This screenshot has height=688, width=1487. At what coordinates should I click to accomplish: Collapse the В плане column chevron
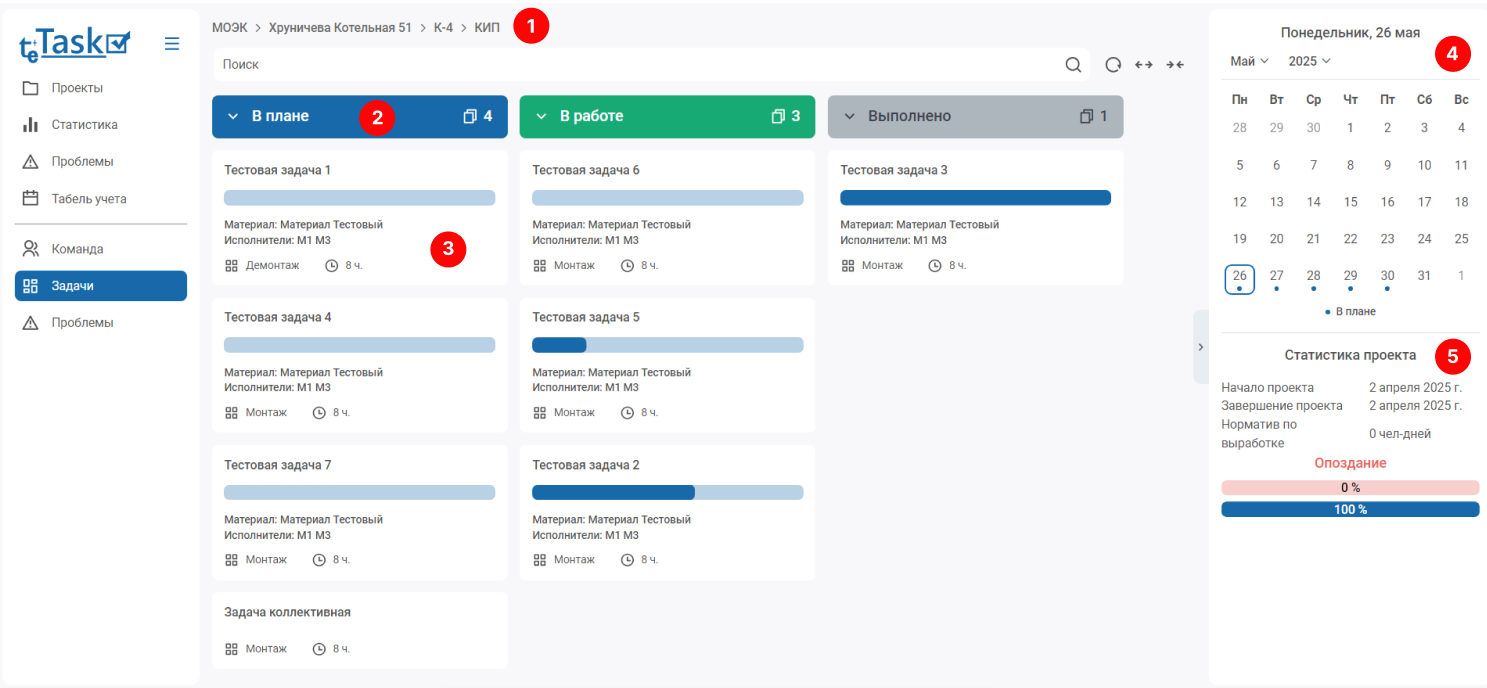point(233,117)
